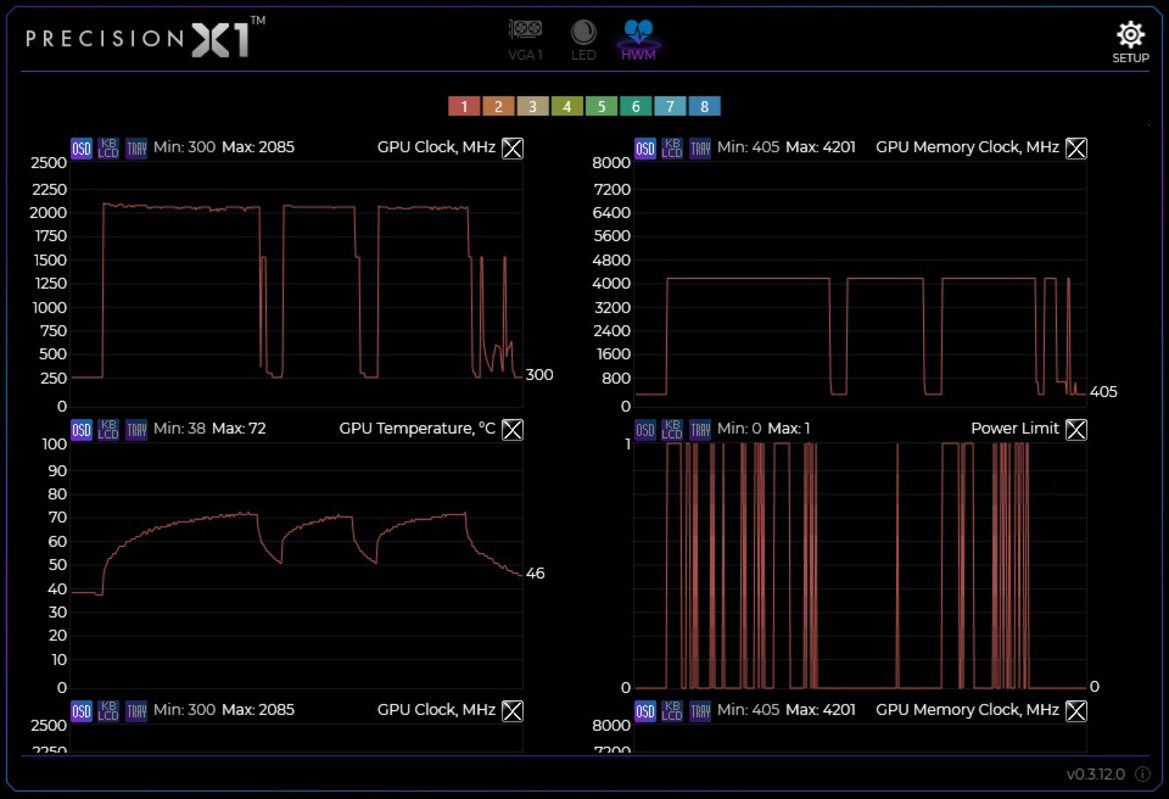Pick teal swatch number 6

[635, 107]
